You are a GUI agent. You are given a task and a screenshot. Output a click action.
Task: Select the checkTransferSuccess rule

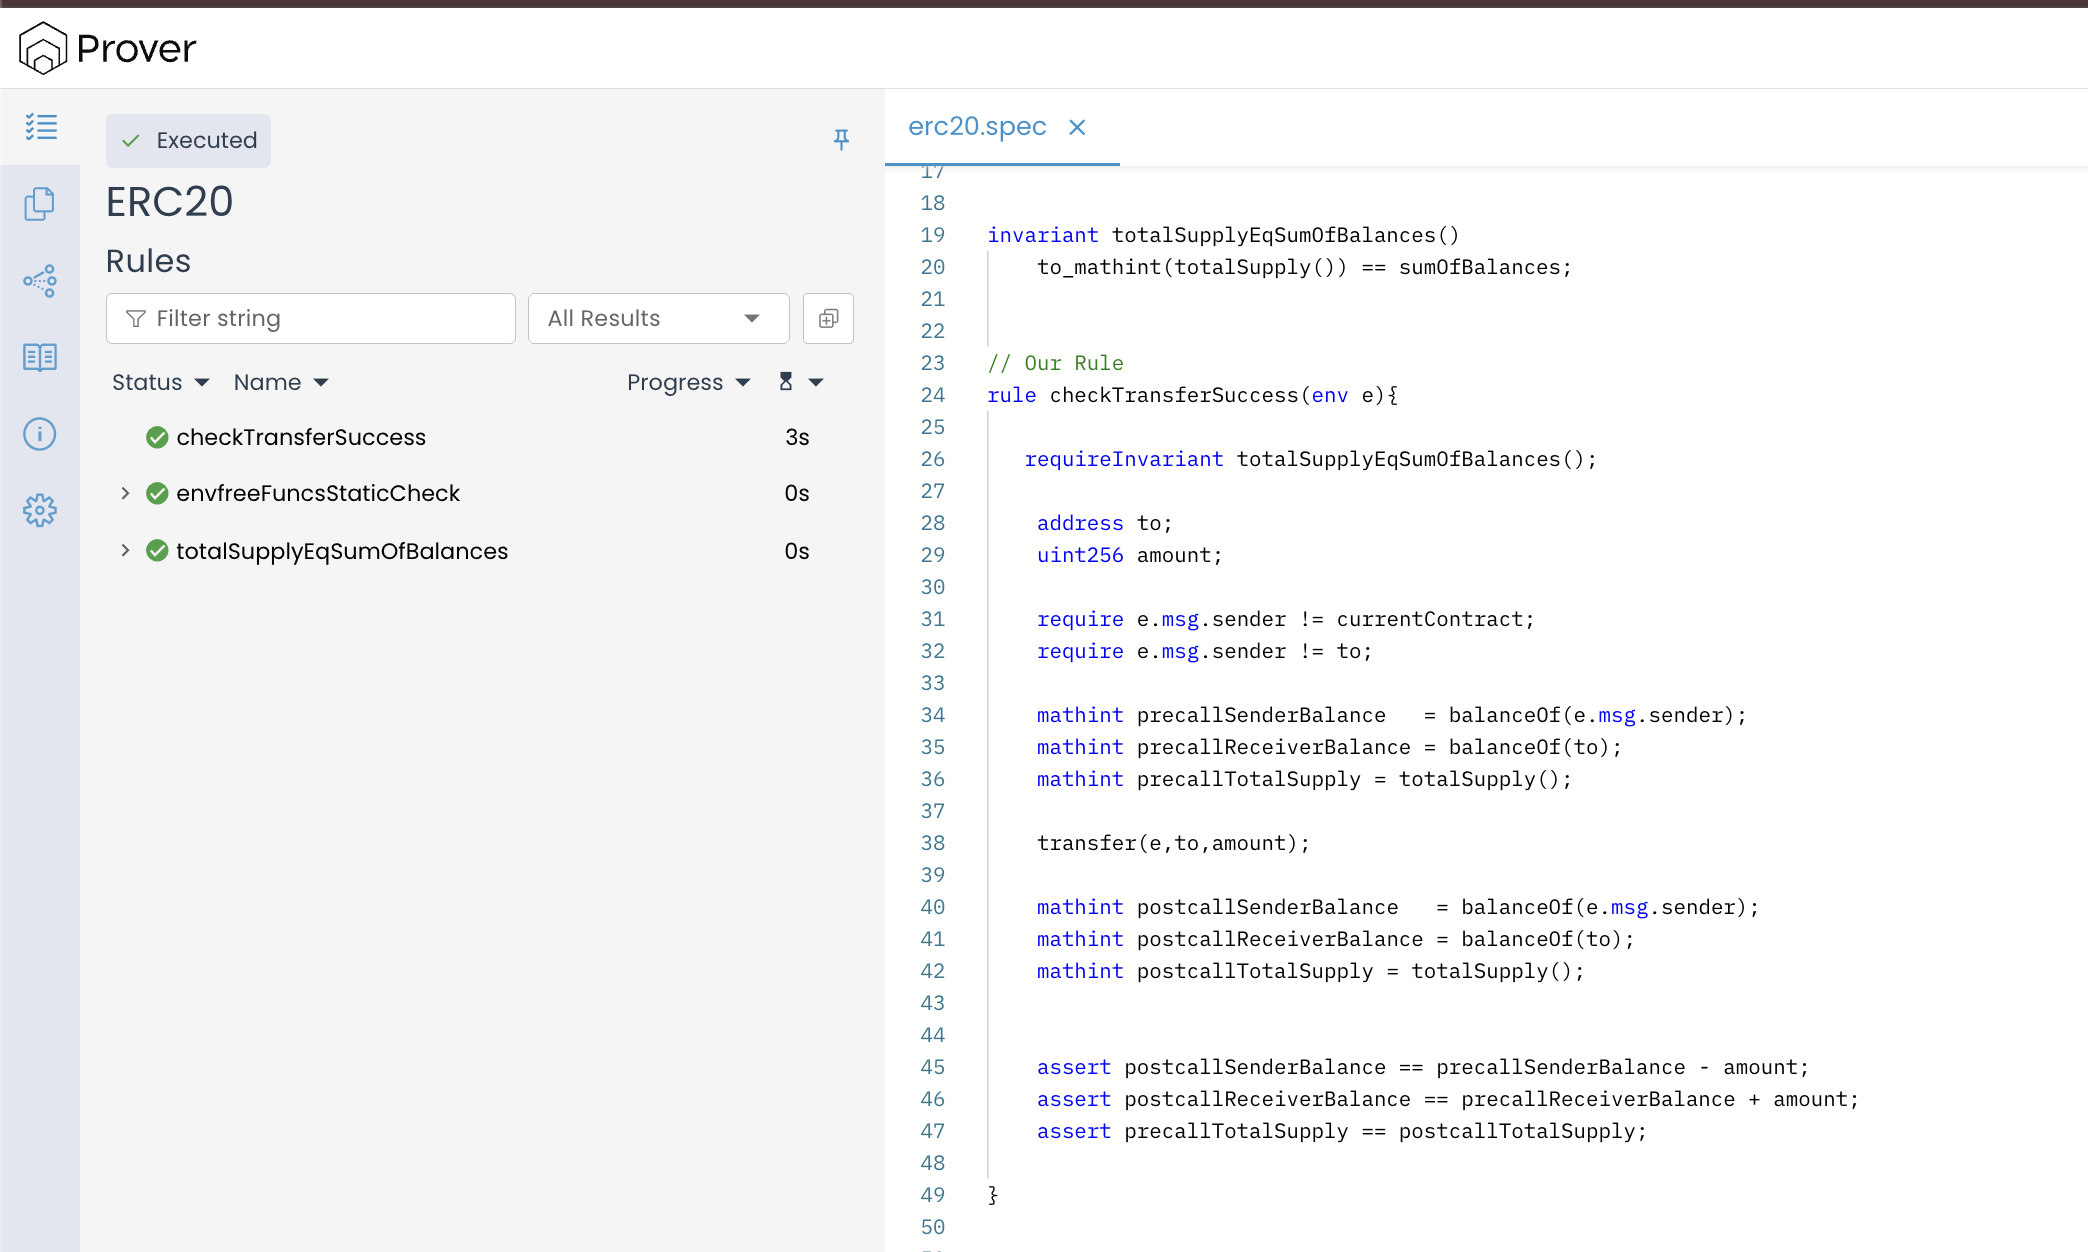[x=301, y=437]
